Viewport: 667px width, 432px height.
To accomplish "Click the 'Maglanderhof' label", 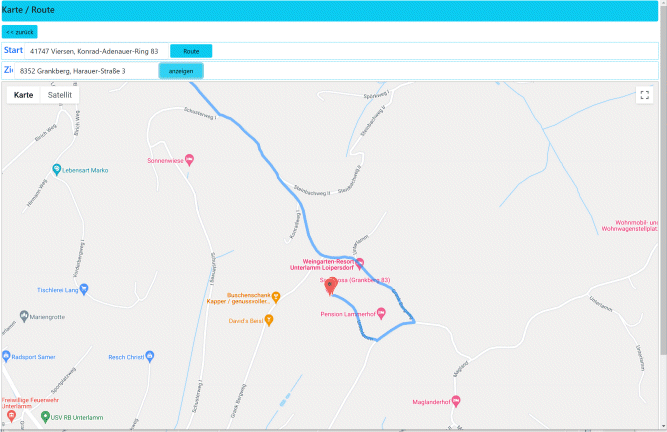I will click(x=431, y=402).
